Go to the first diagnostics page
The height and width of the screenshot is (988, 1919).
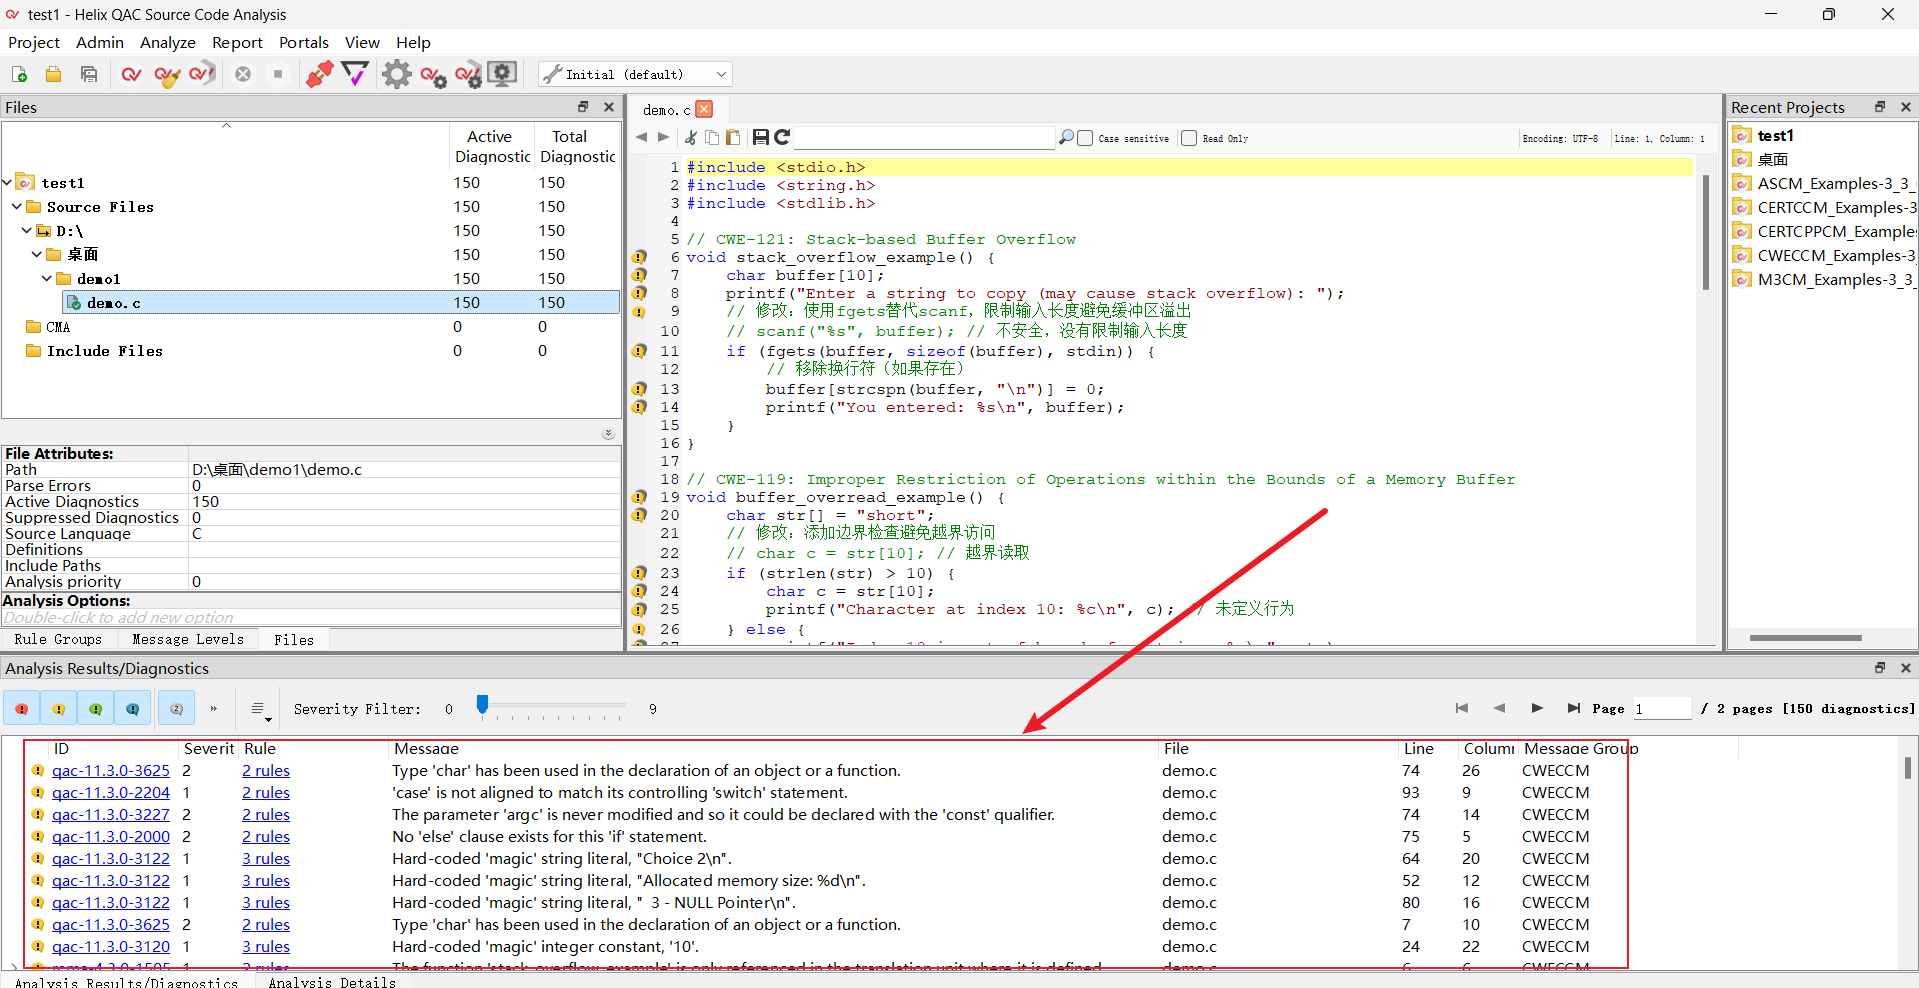(x=1462, y=708)
